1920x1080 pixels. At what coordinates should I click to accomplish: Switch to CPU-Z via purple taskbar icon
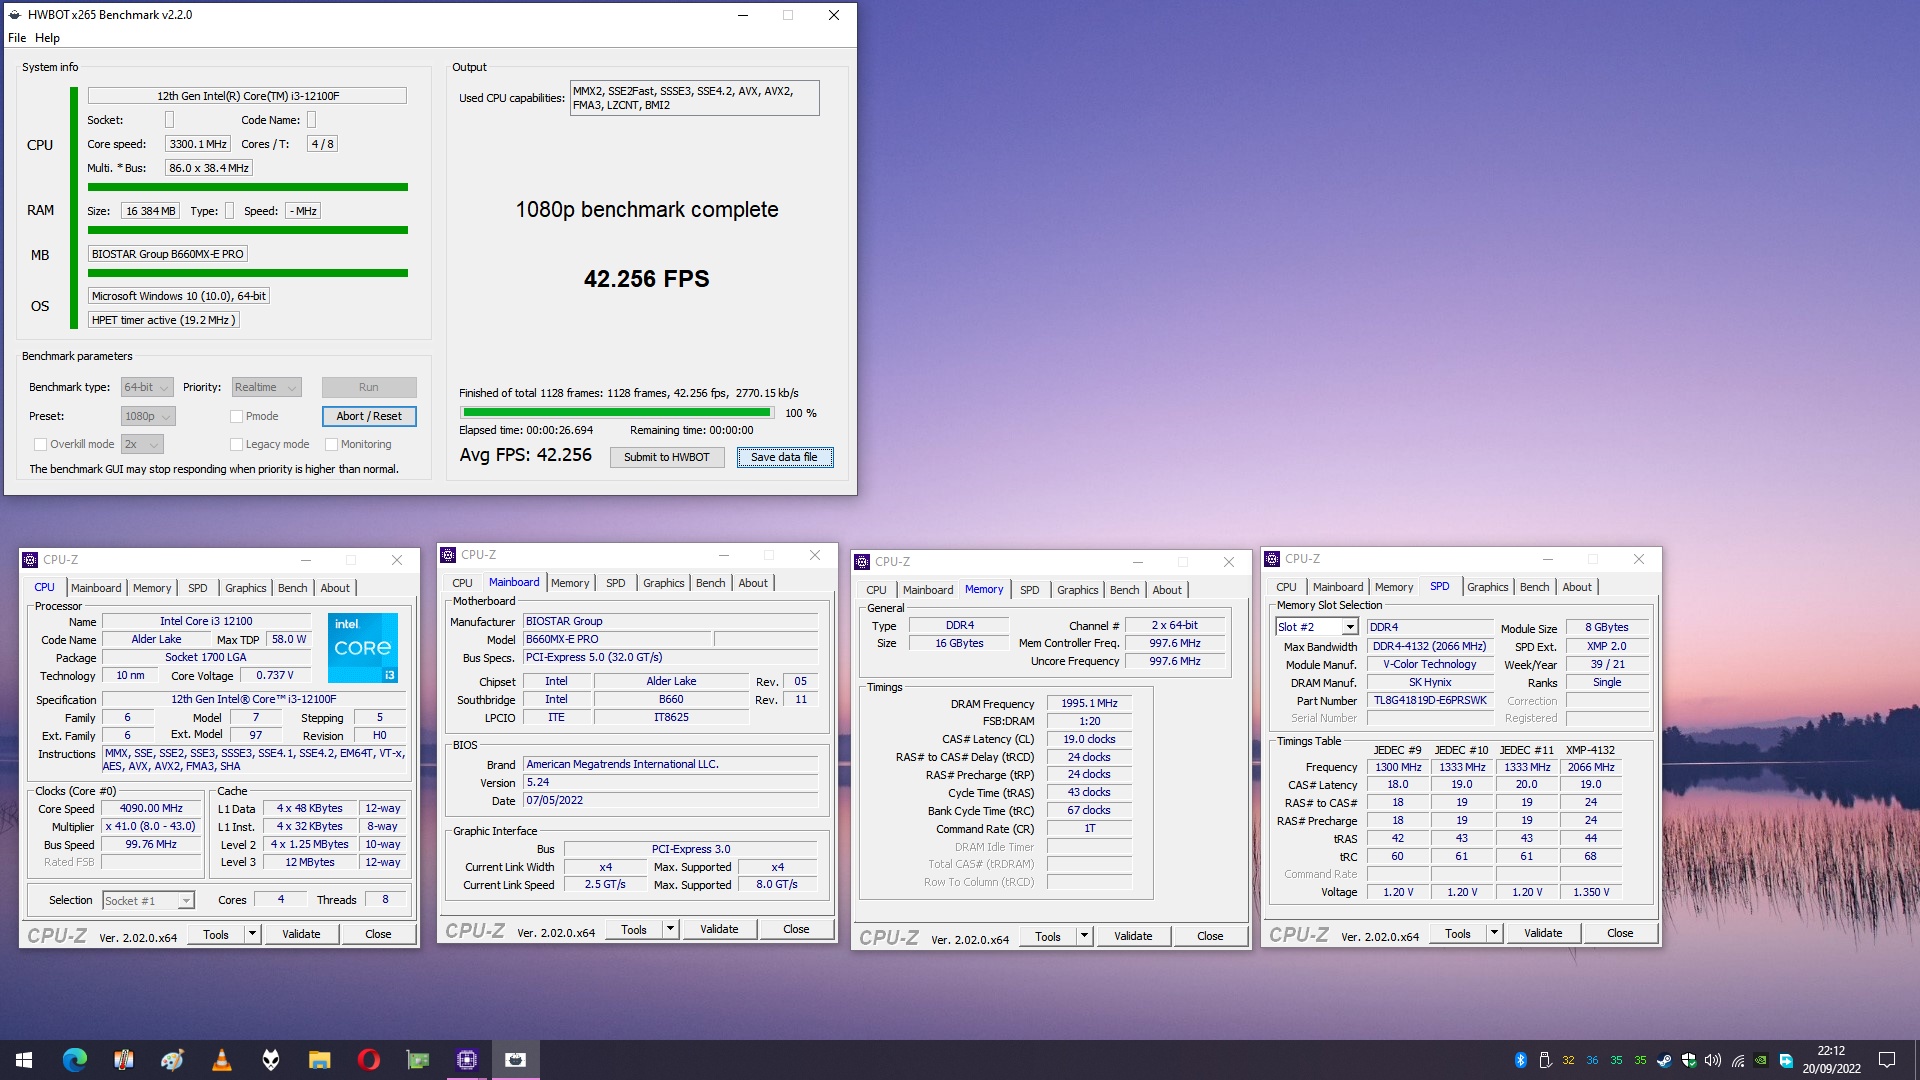coord(466,1060)
